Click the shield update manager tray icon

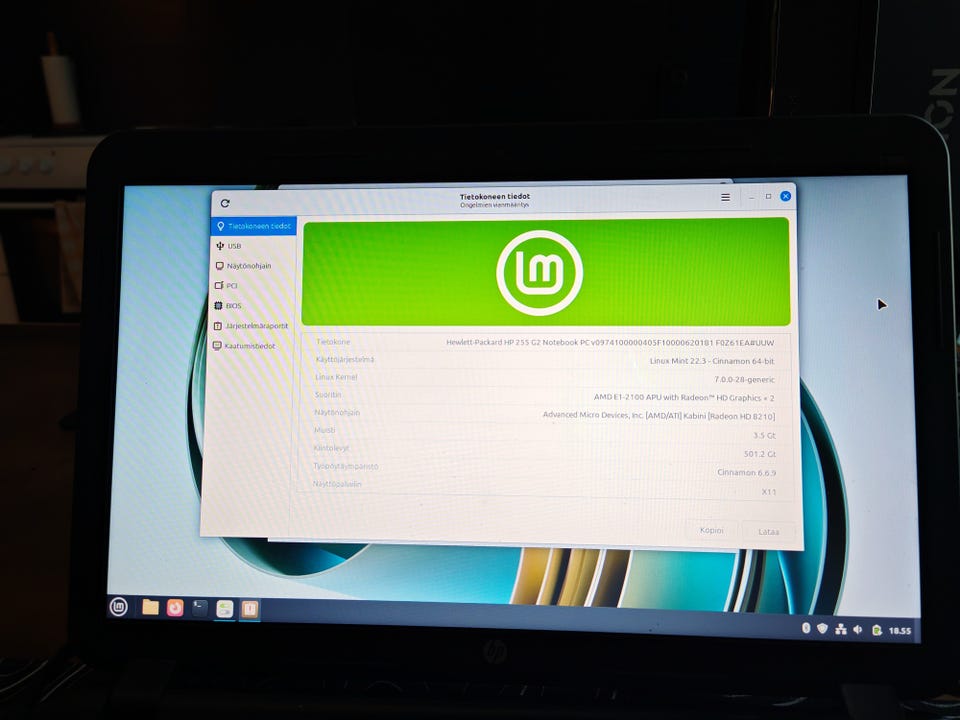coord(823,628)
